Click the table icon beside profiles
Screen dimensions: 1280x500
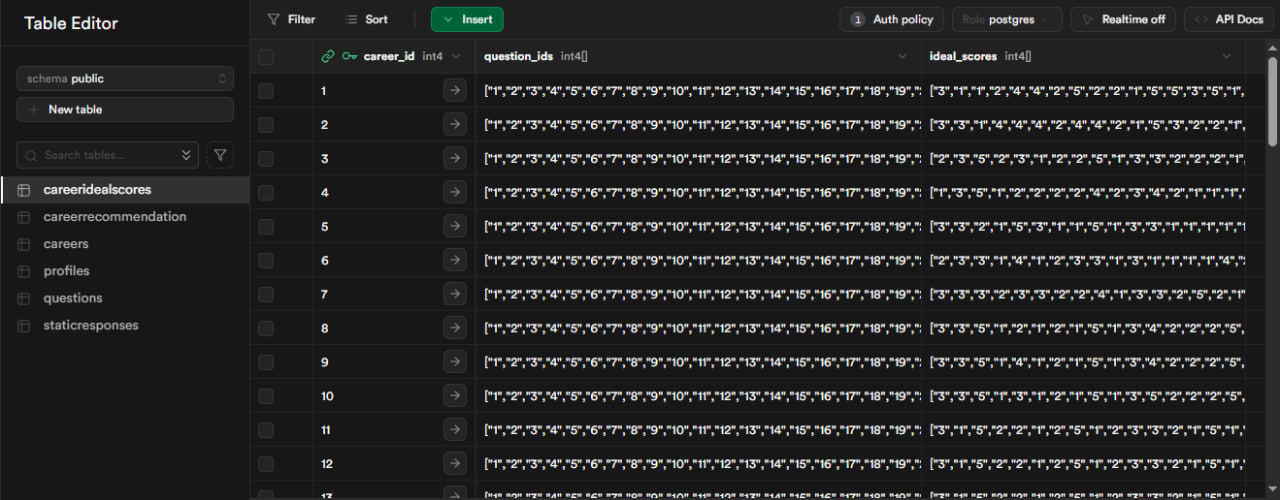tap(24, 271)
